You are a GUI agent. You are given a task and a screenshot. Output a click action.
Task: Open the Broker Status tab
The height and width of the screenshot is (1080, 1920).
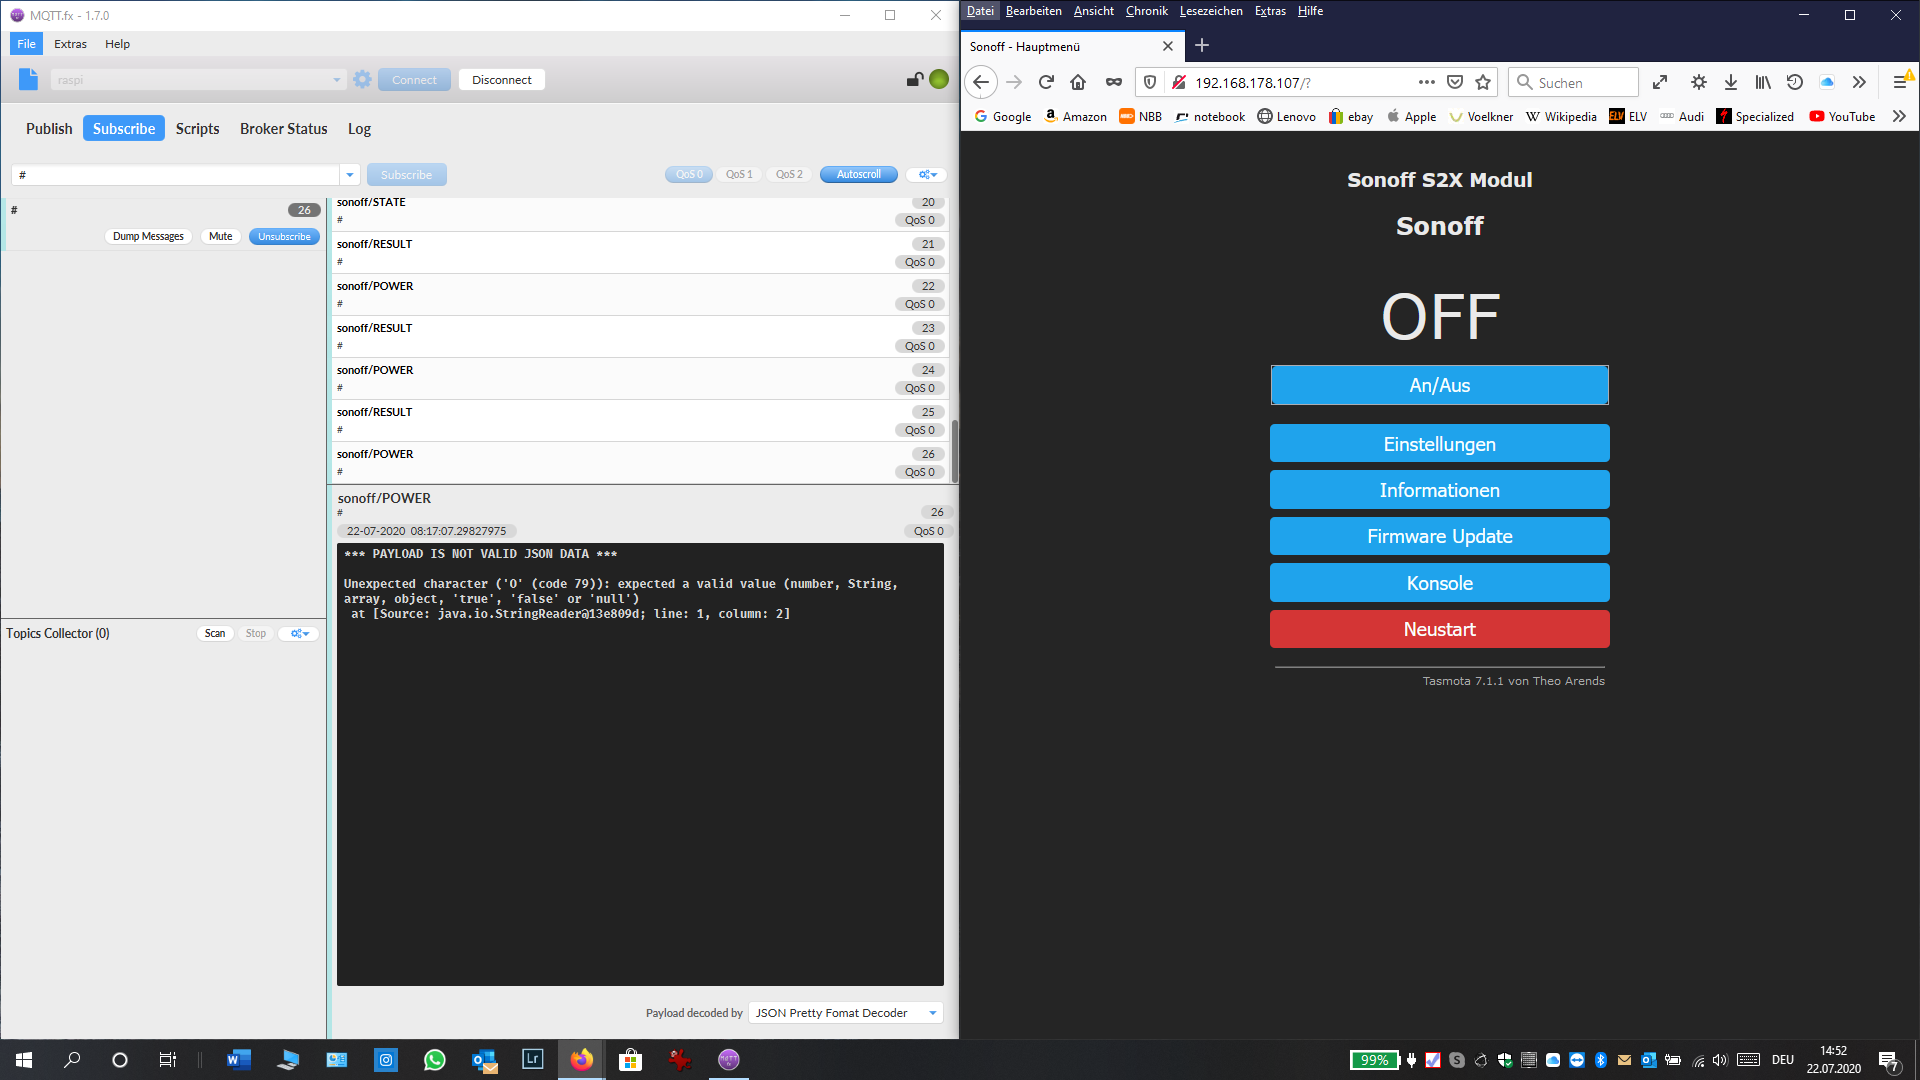pos(283,129)
